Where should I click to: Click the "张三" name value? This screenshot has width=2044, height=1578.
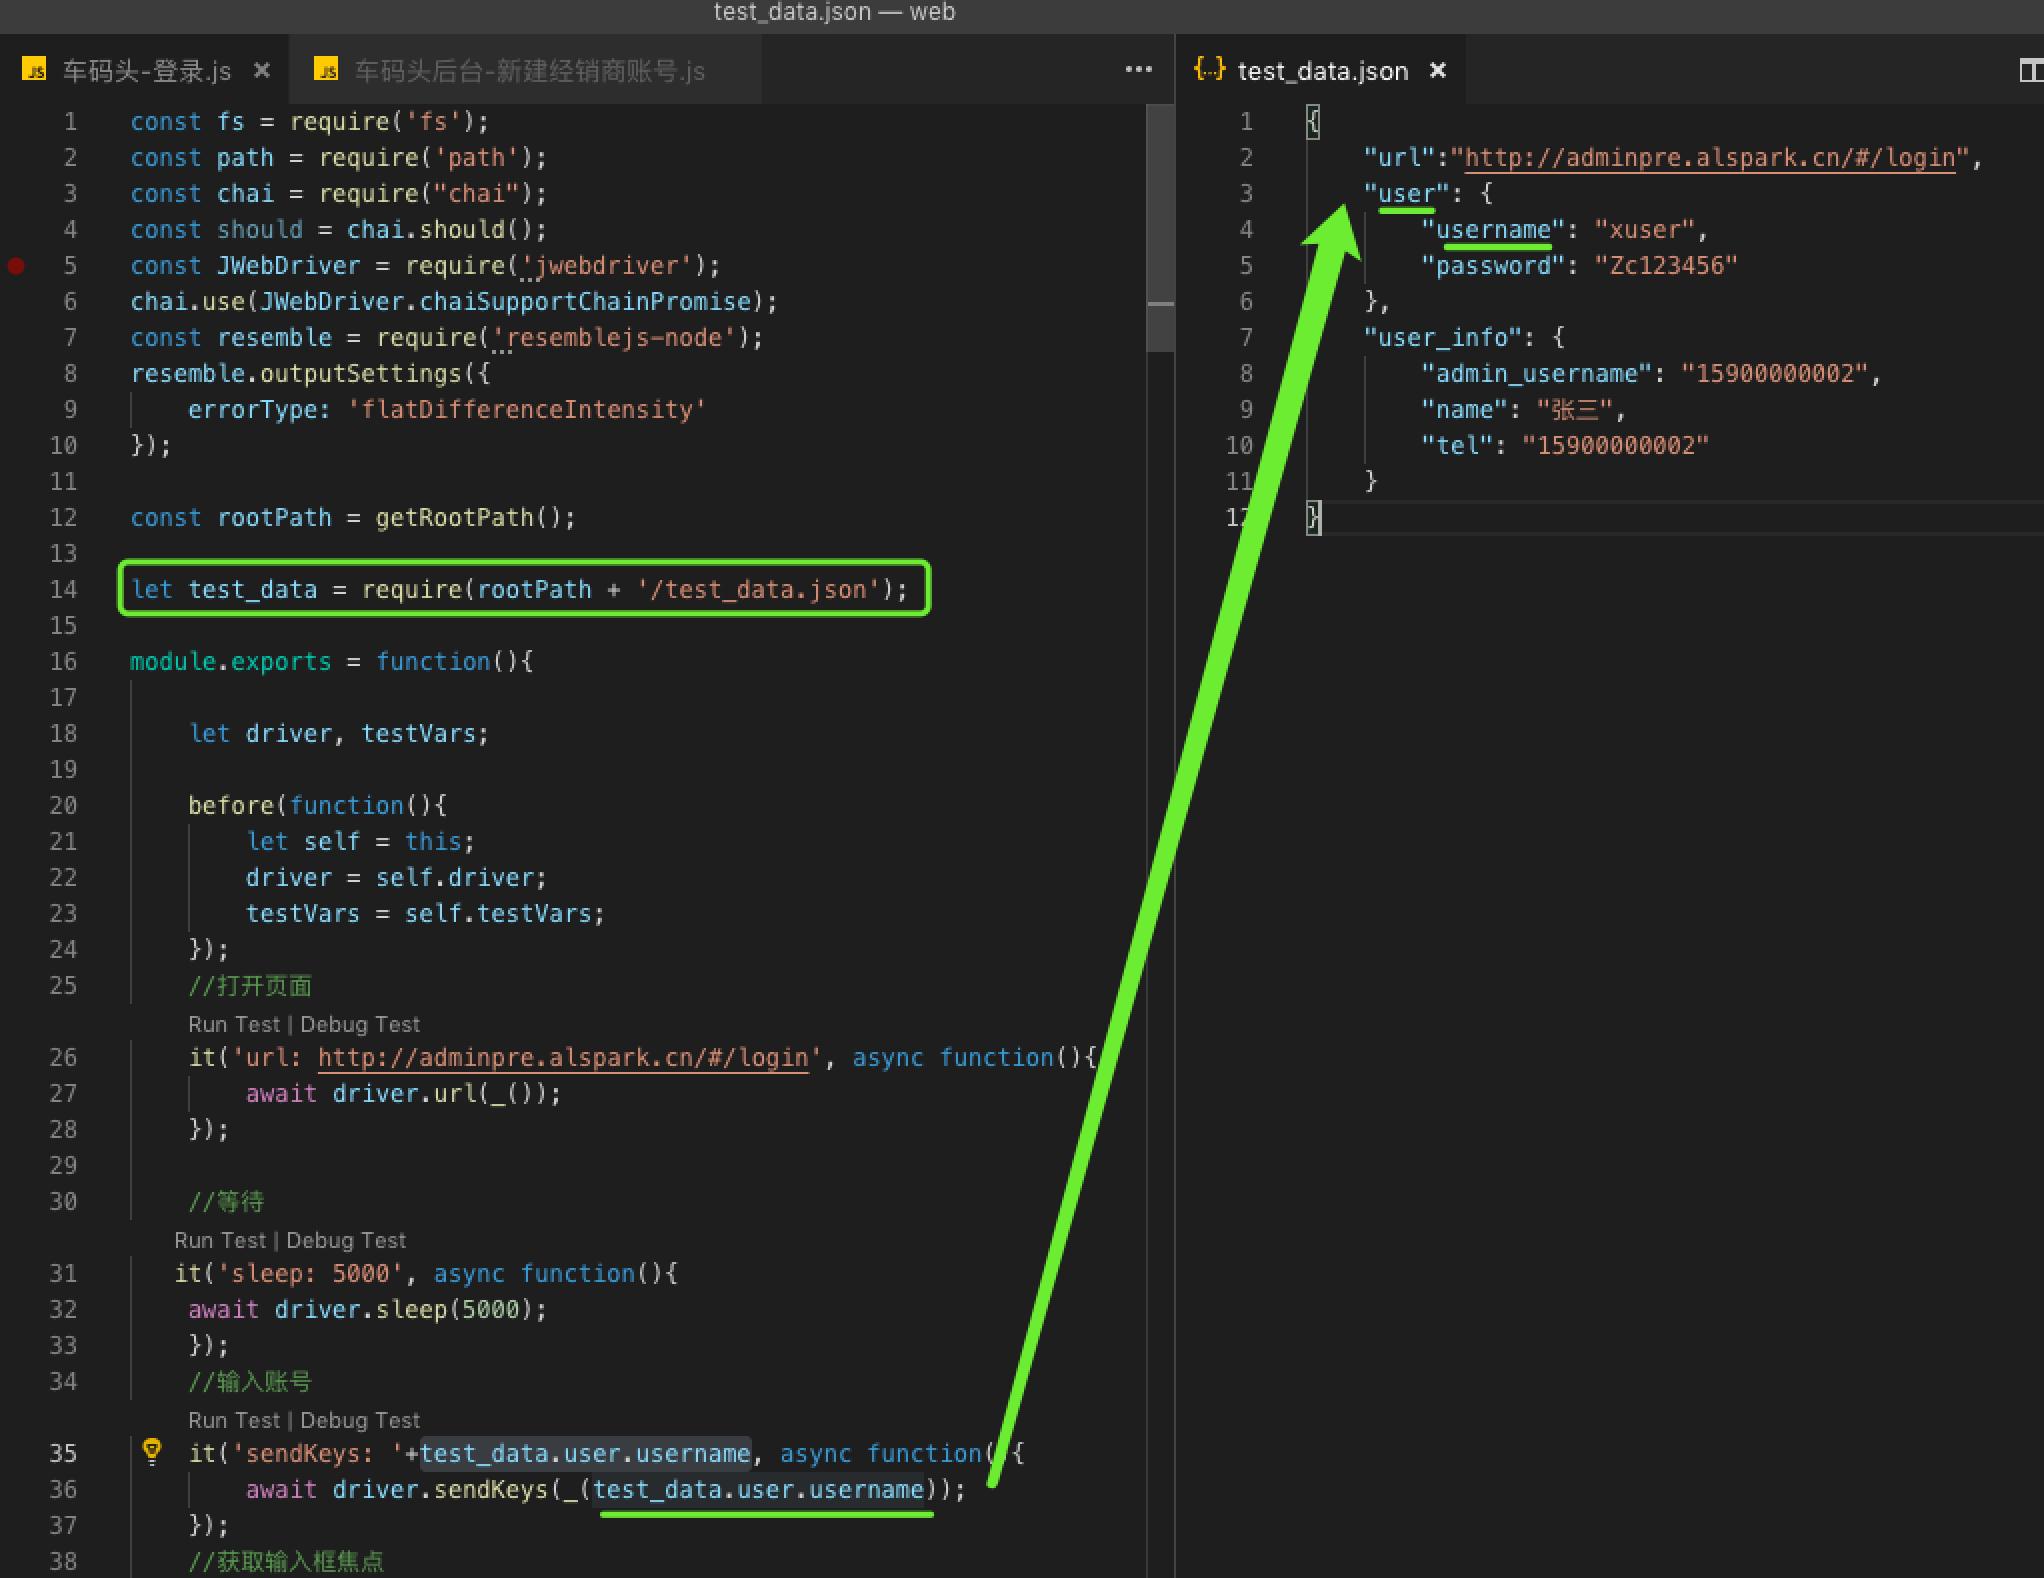coord(1574,409)
